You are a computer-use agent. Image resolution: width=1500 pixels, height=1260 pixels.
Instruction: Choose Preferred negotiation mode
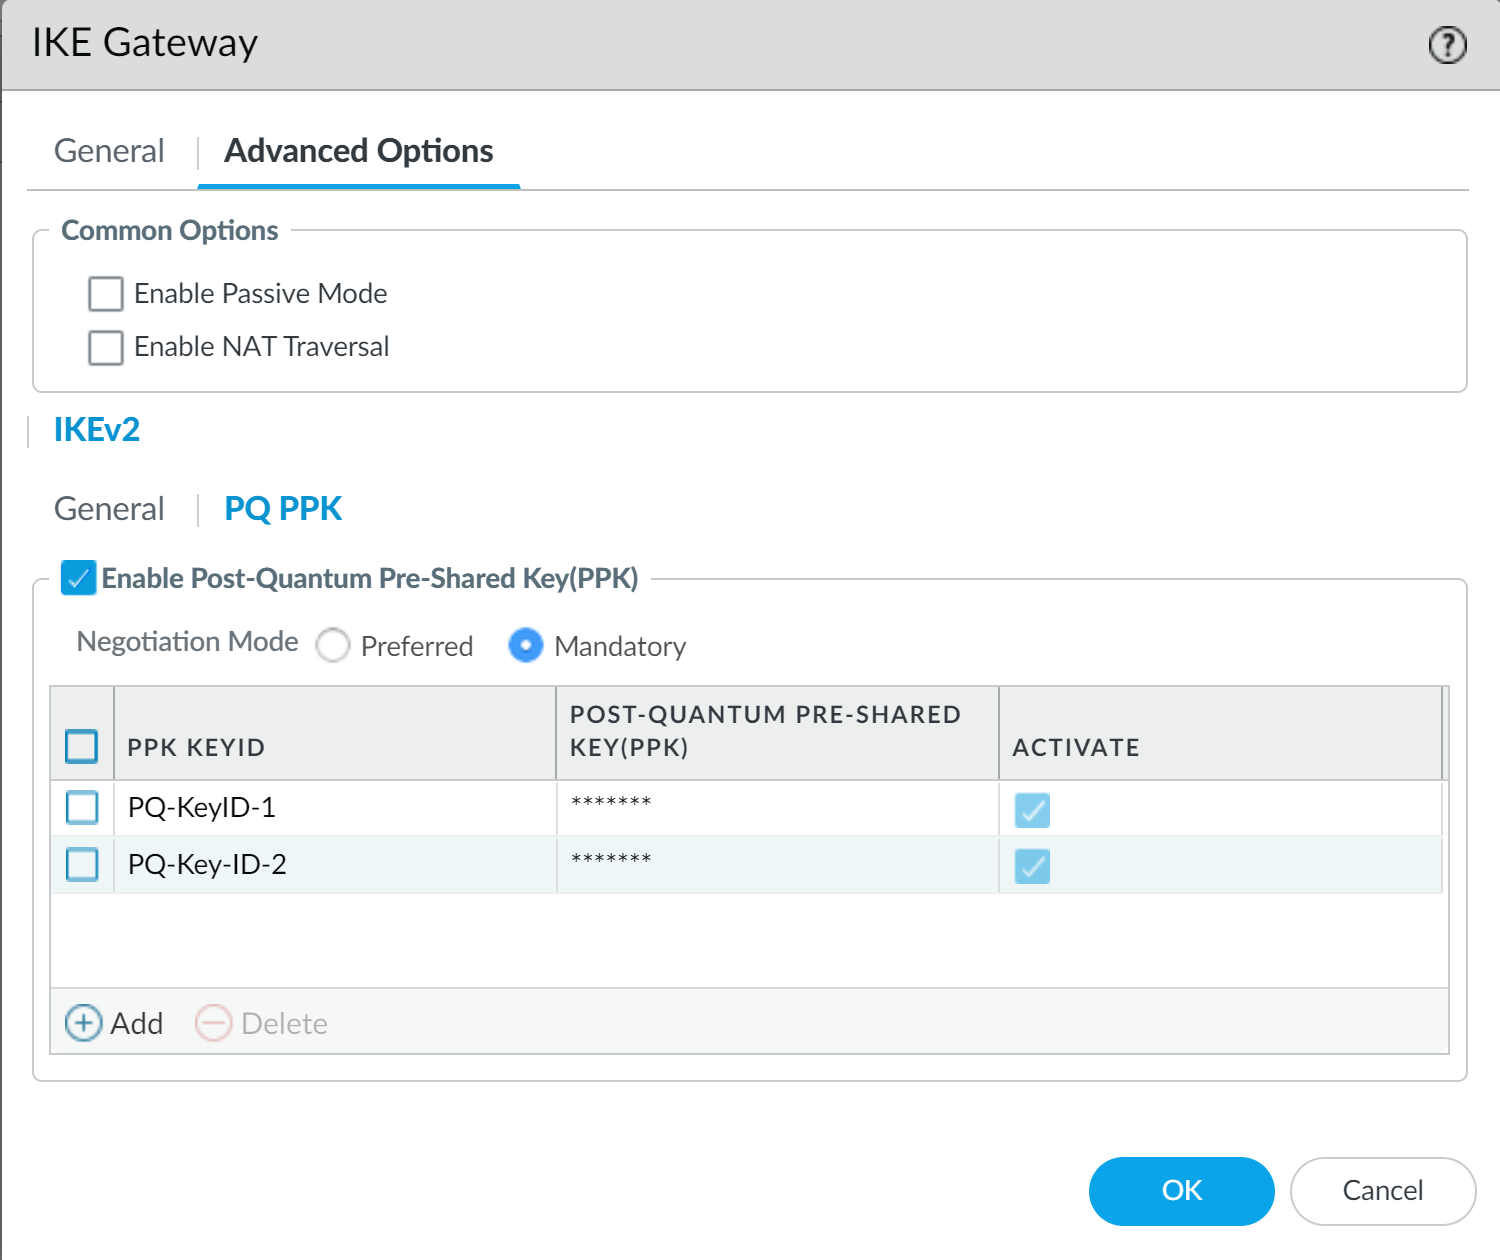pyautogui.click(x=333, y=646)
